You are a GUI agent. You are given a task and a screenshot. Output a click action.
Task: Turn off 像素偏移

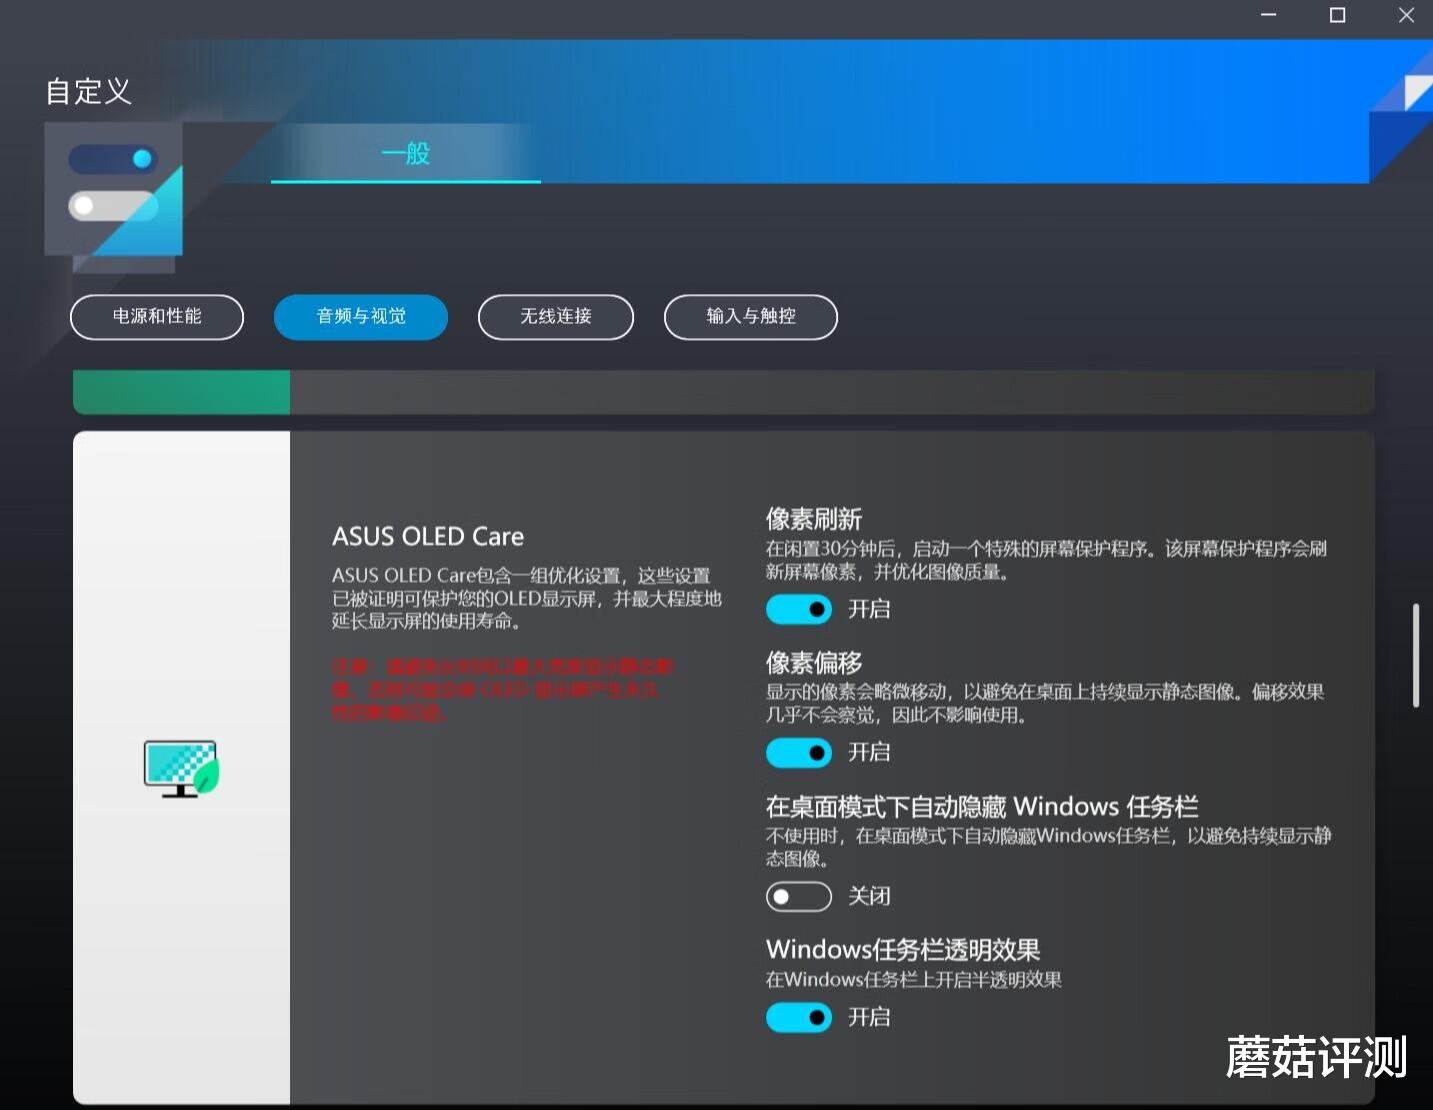click(798, 752)
